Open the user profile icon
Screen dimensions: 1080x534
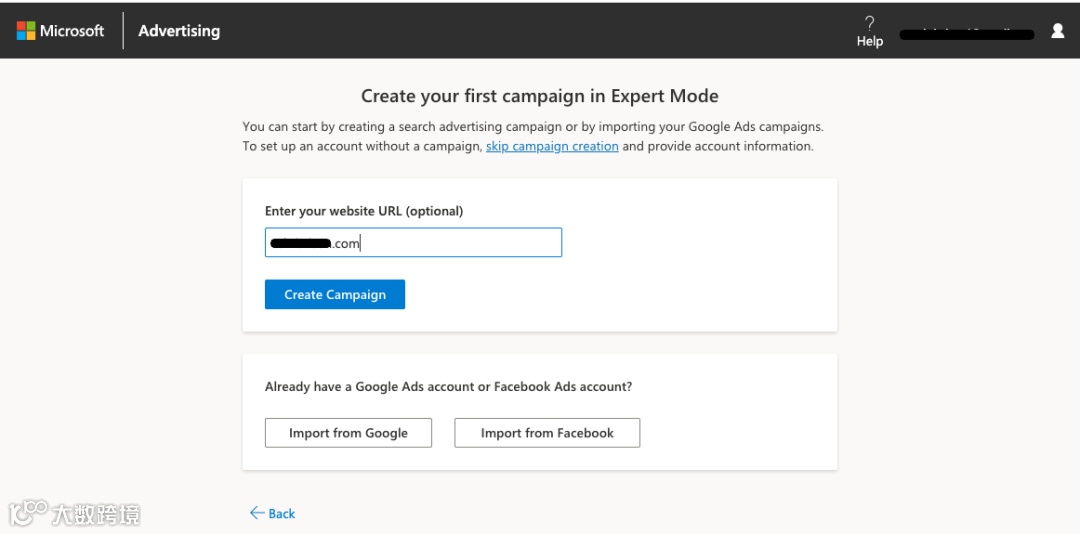(x=1057, y=31)
